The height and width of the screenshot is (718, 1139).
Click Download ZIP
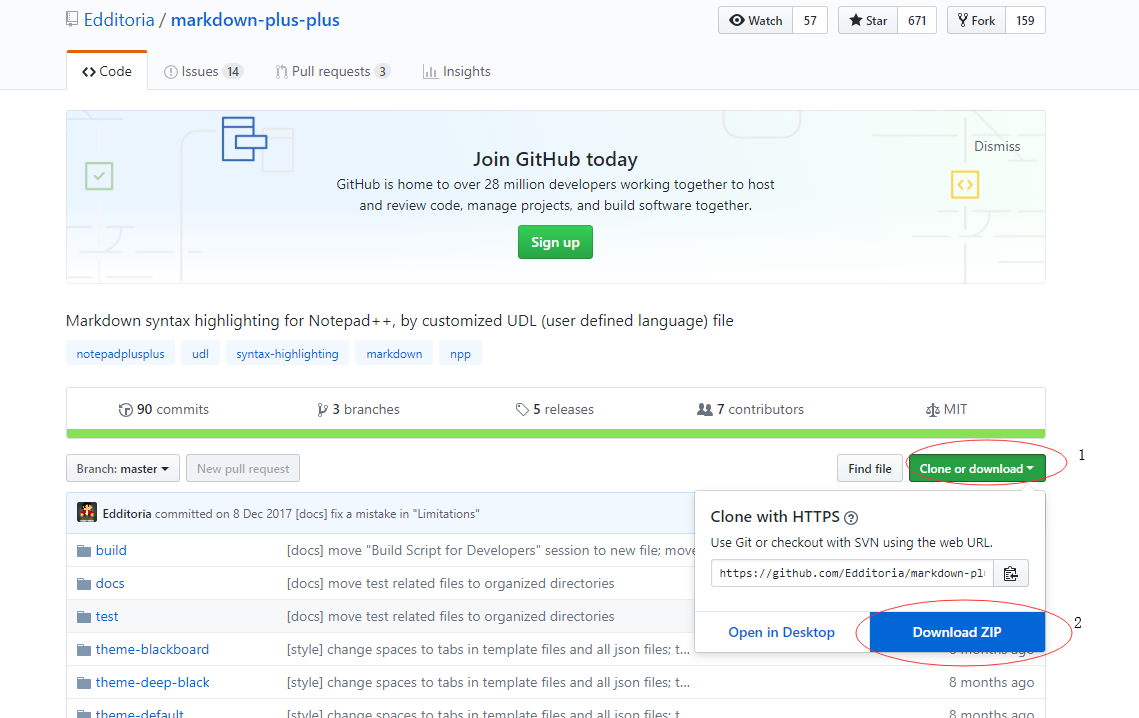click(x=957, y=632)
